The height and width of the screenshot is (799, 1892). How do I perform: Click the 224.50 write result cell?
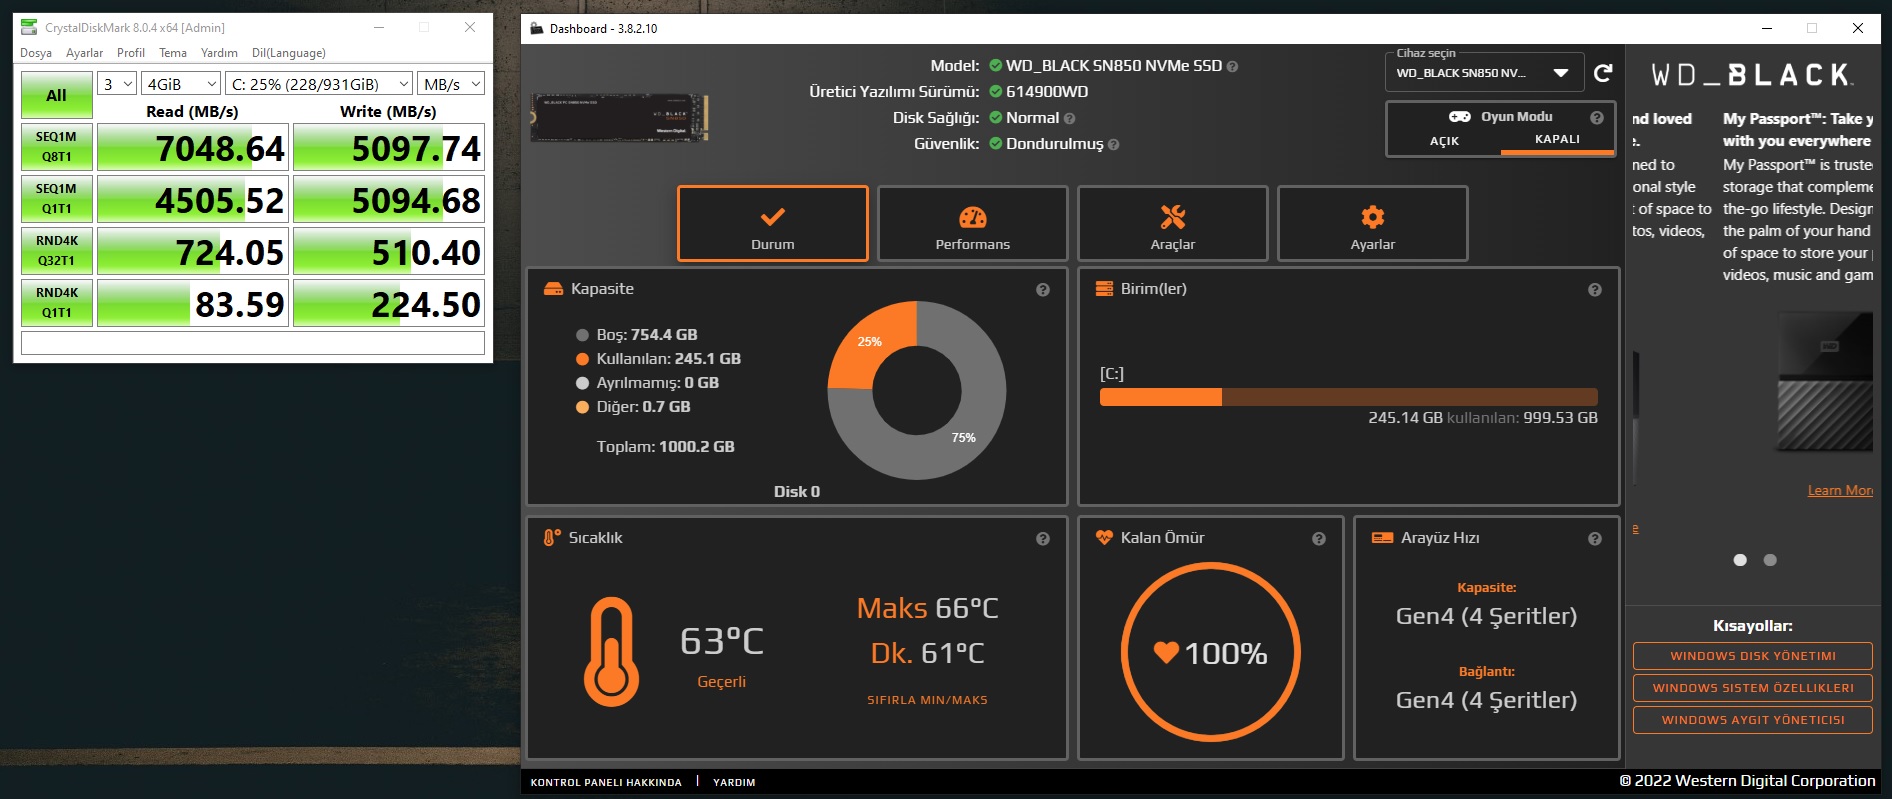coord(389,303)
